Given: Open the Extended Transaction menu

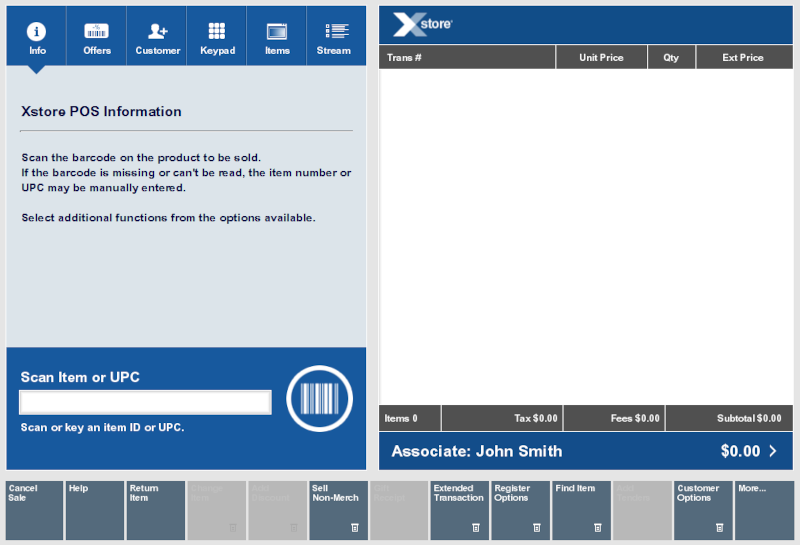Looking at the screenshot, I should 460,510.
